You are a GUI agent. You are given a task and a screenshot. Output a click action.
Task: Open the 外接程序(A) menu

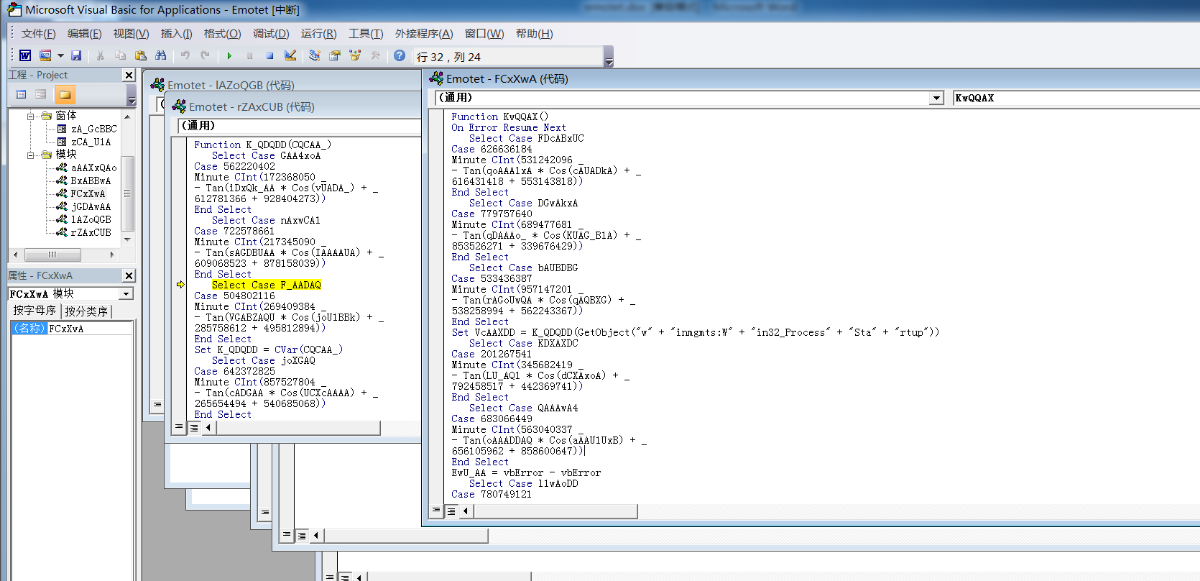pyautogui.click(x=423, y=33)
